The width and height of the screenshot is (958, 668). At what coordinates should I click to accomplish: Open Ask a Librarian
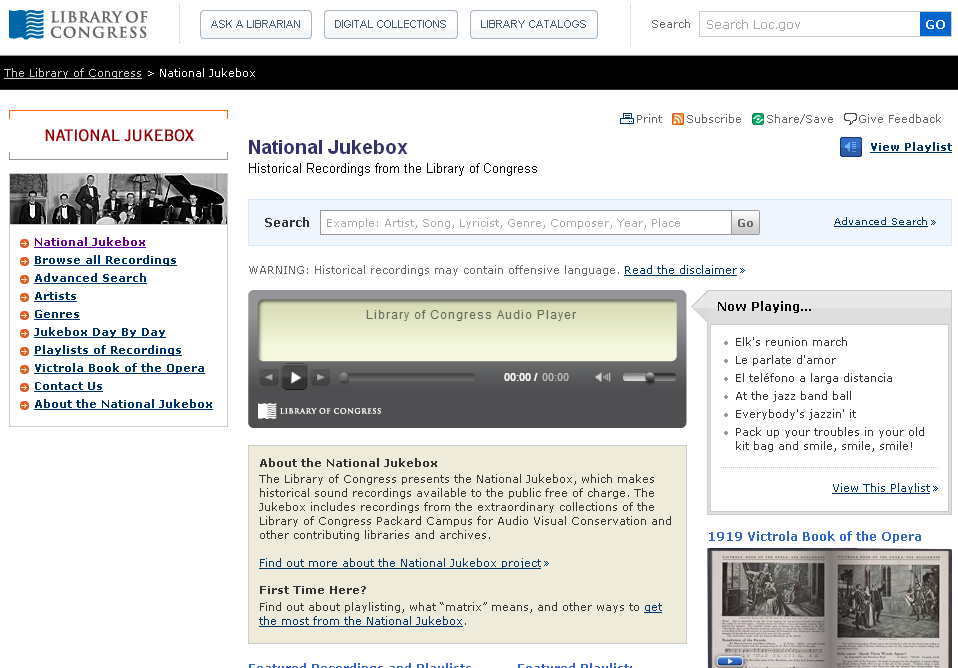[255, 24]
